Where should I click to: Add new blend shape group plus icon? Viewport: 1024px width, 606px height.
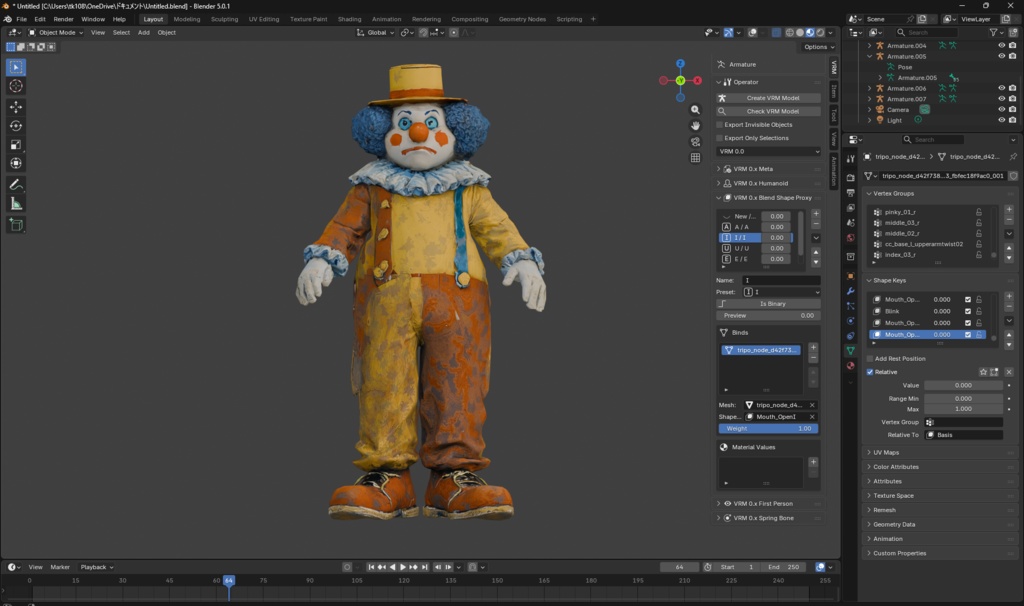click(x=816, y=214)
